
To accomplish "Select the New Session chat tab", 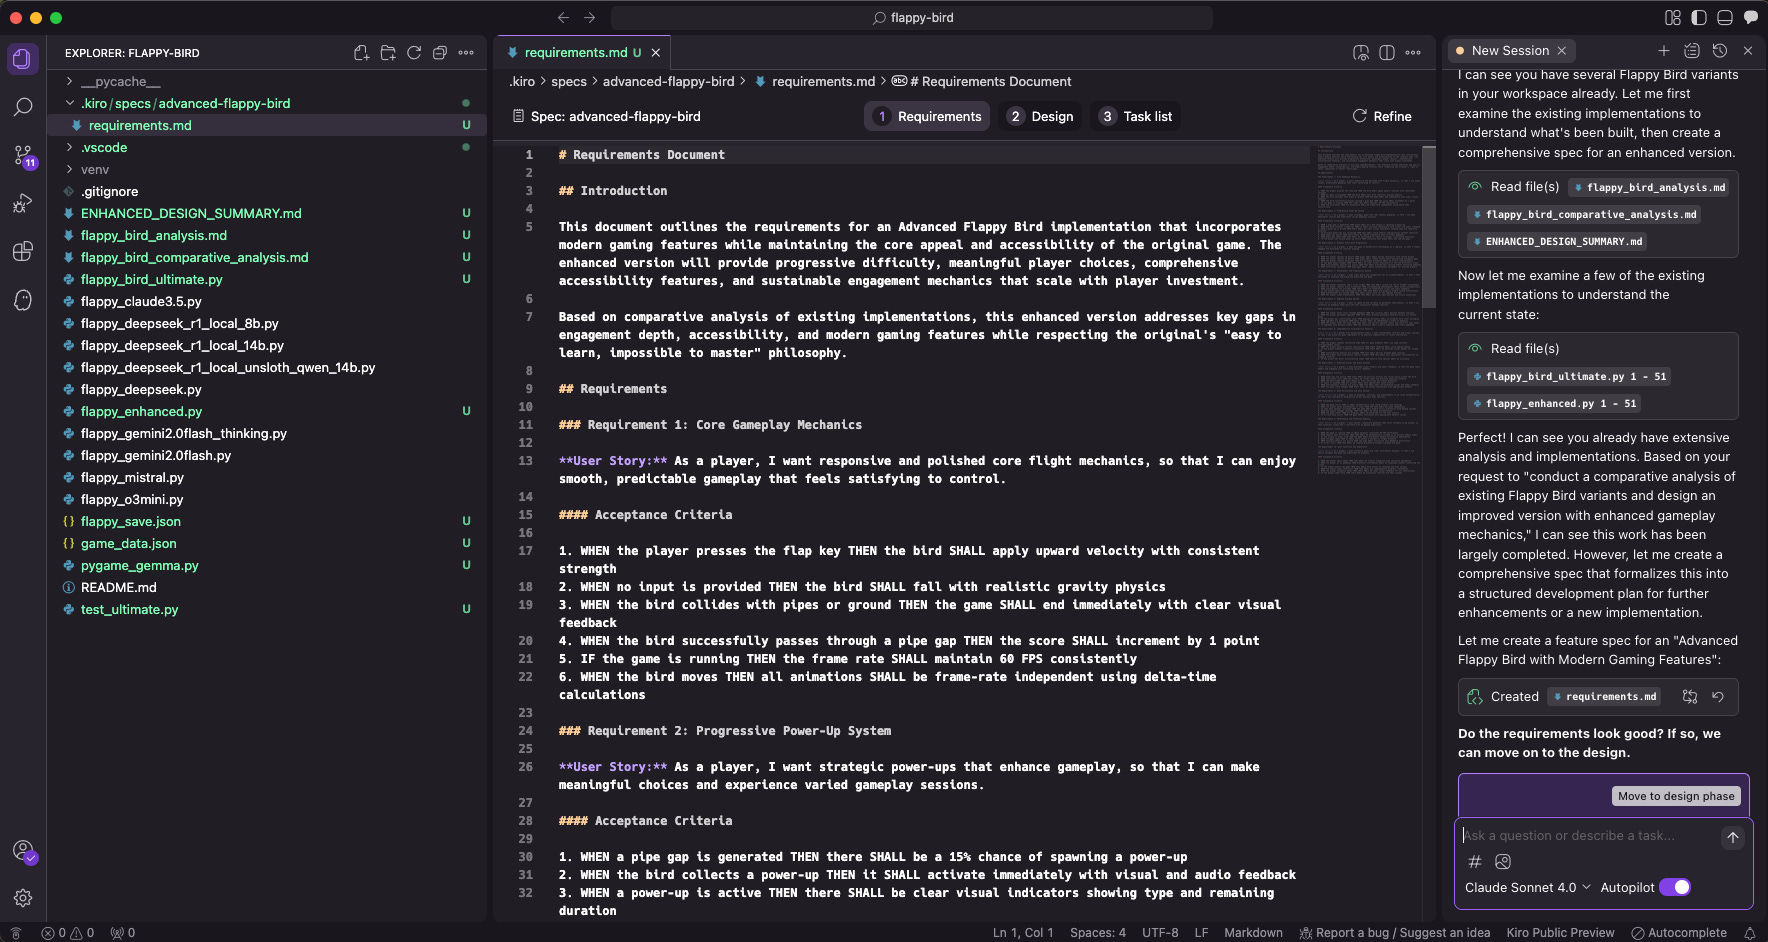I will click(1509, 50).
